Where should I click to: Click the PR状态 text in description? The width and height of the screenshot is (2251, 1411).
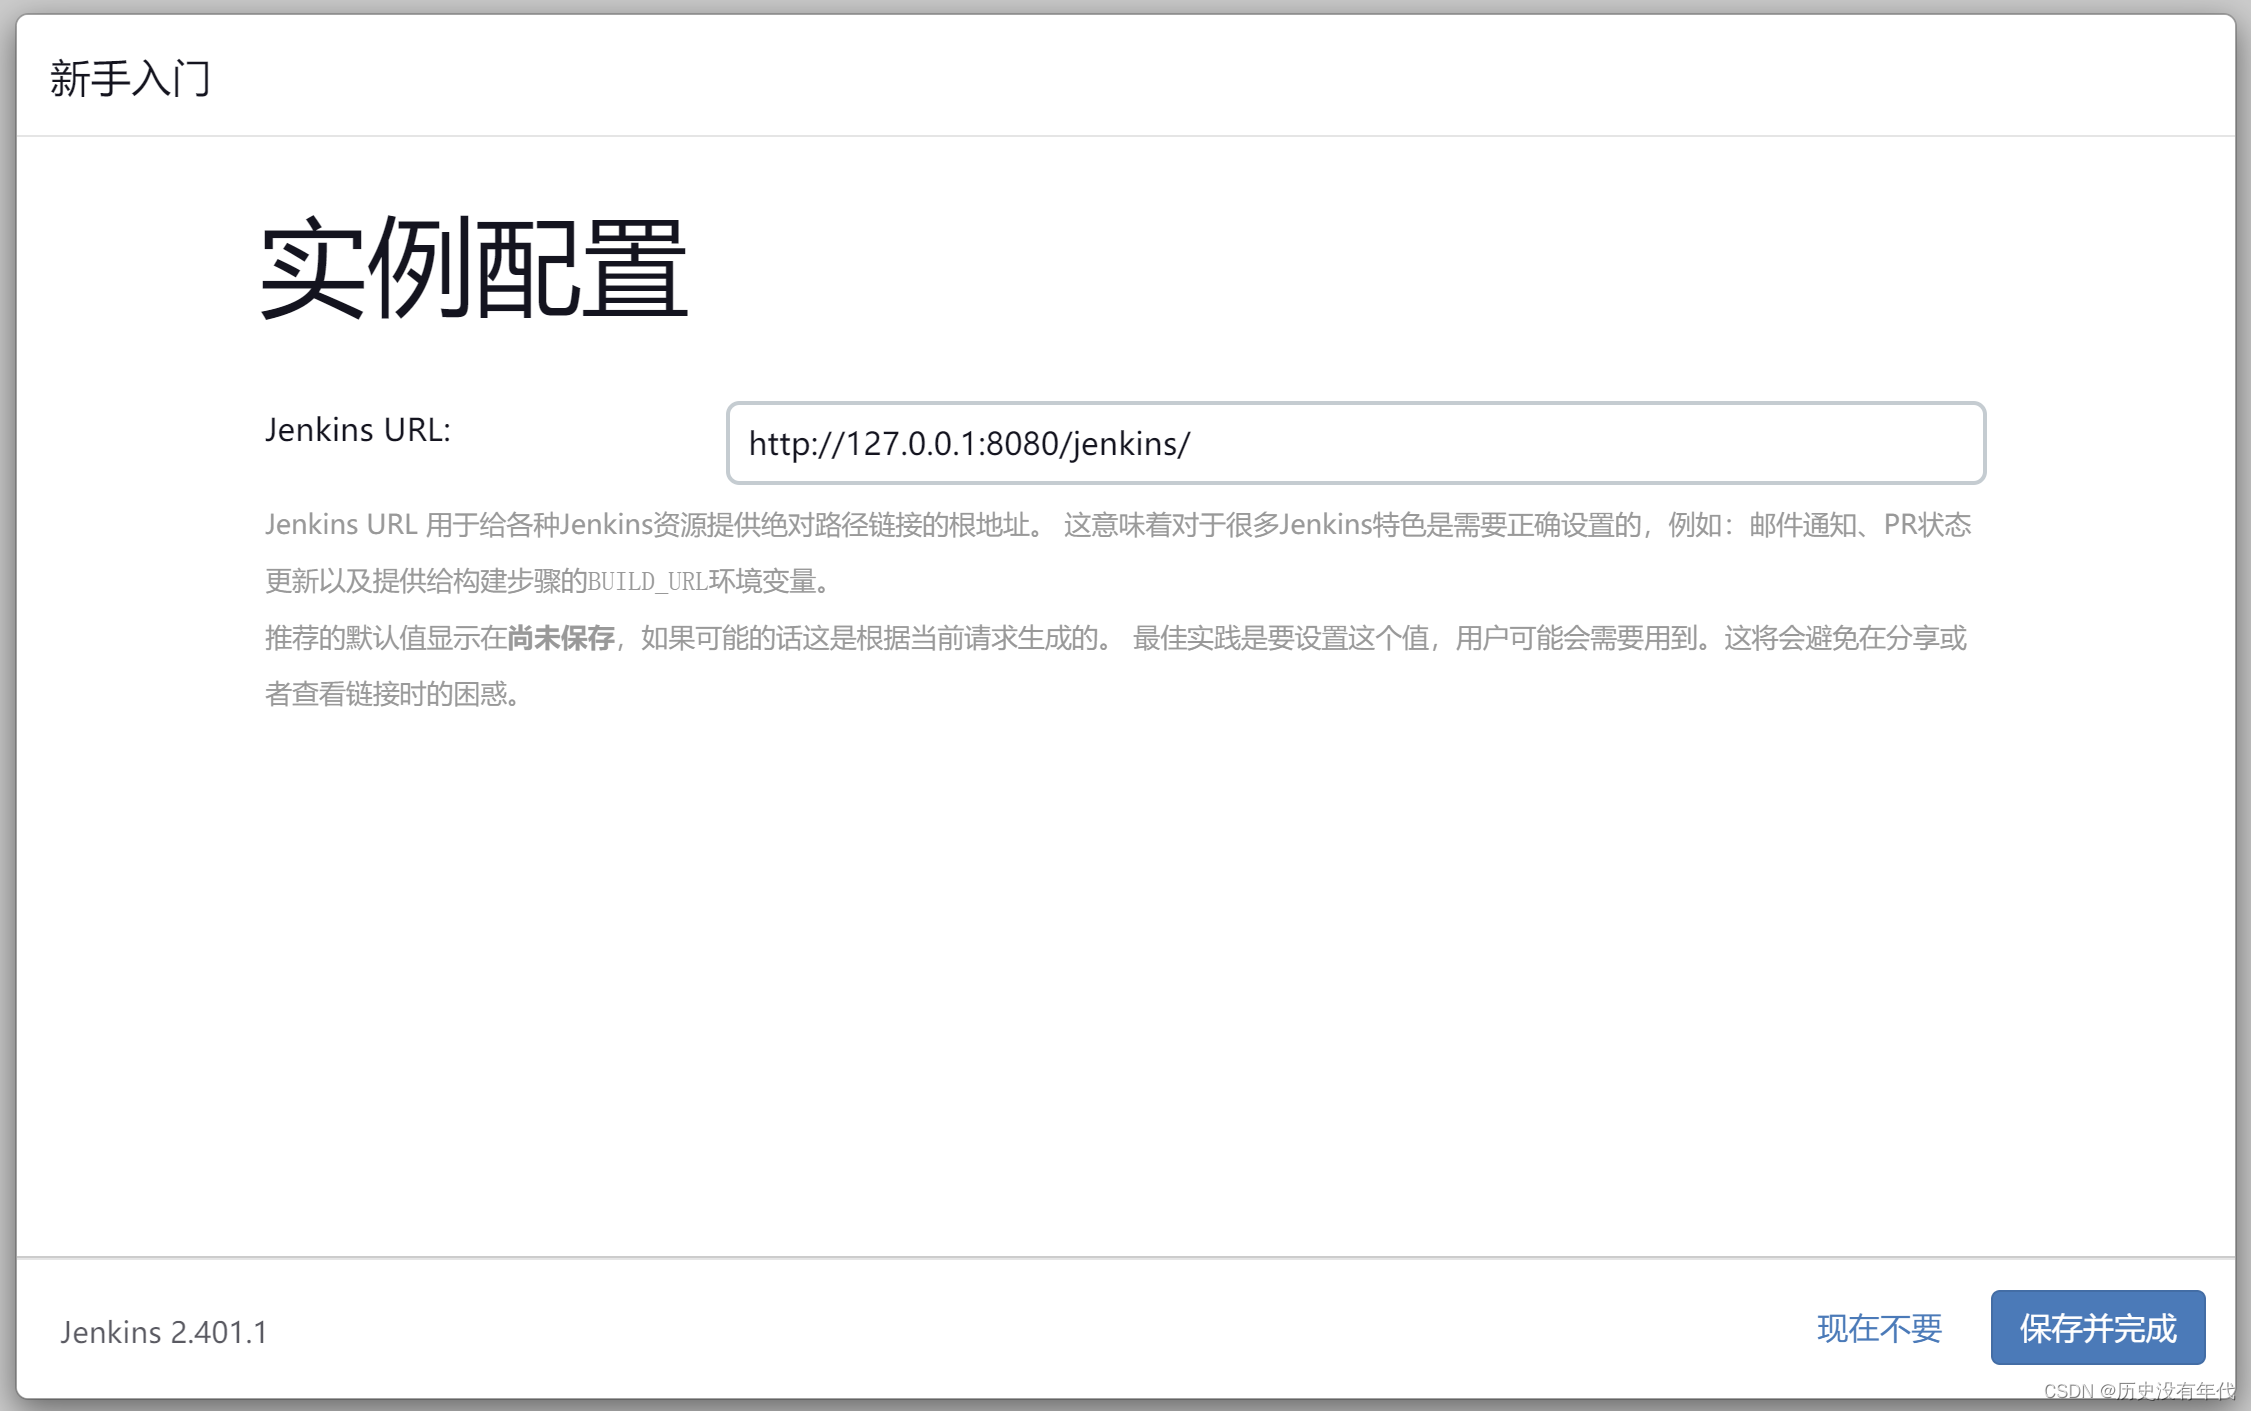(1926, 525)
